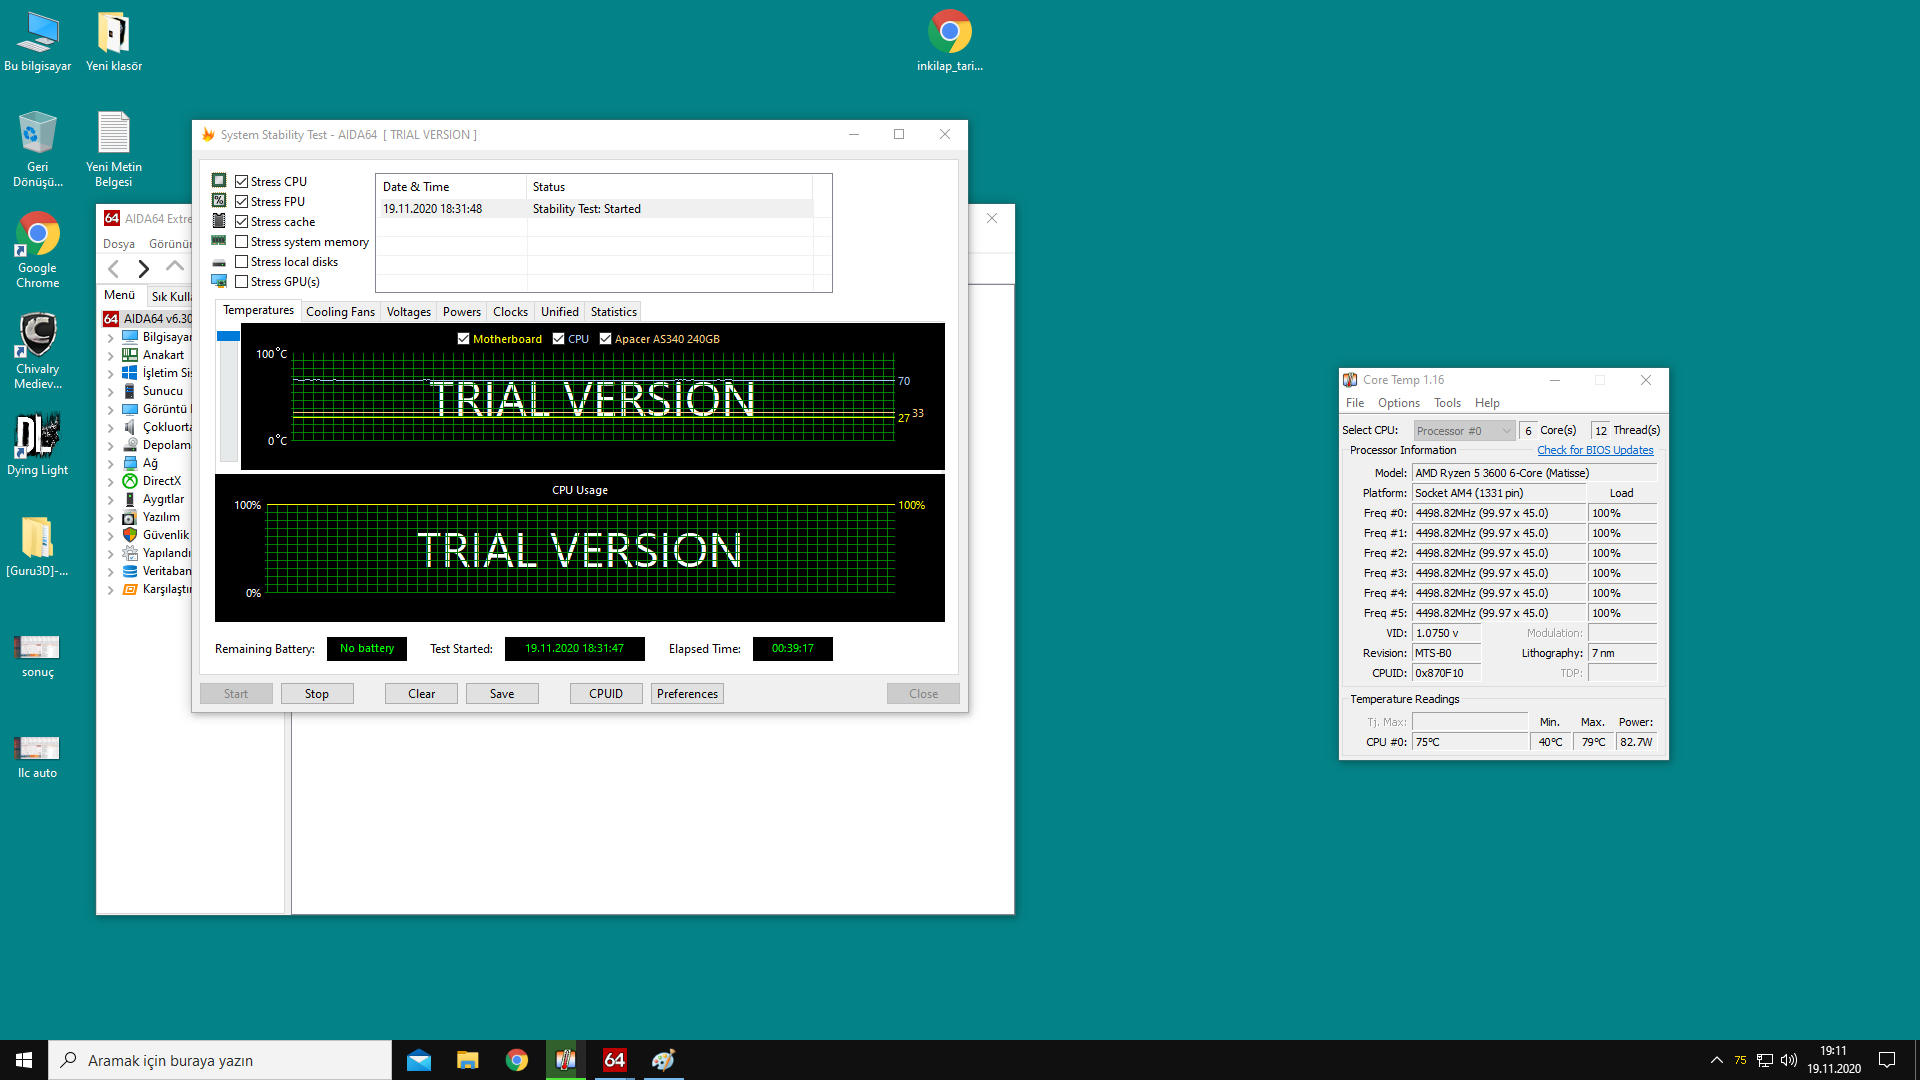
Task: Toggle the Motherboard temperature checkbox
Action: pyautogui.click(x=464, y=339)
